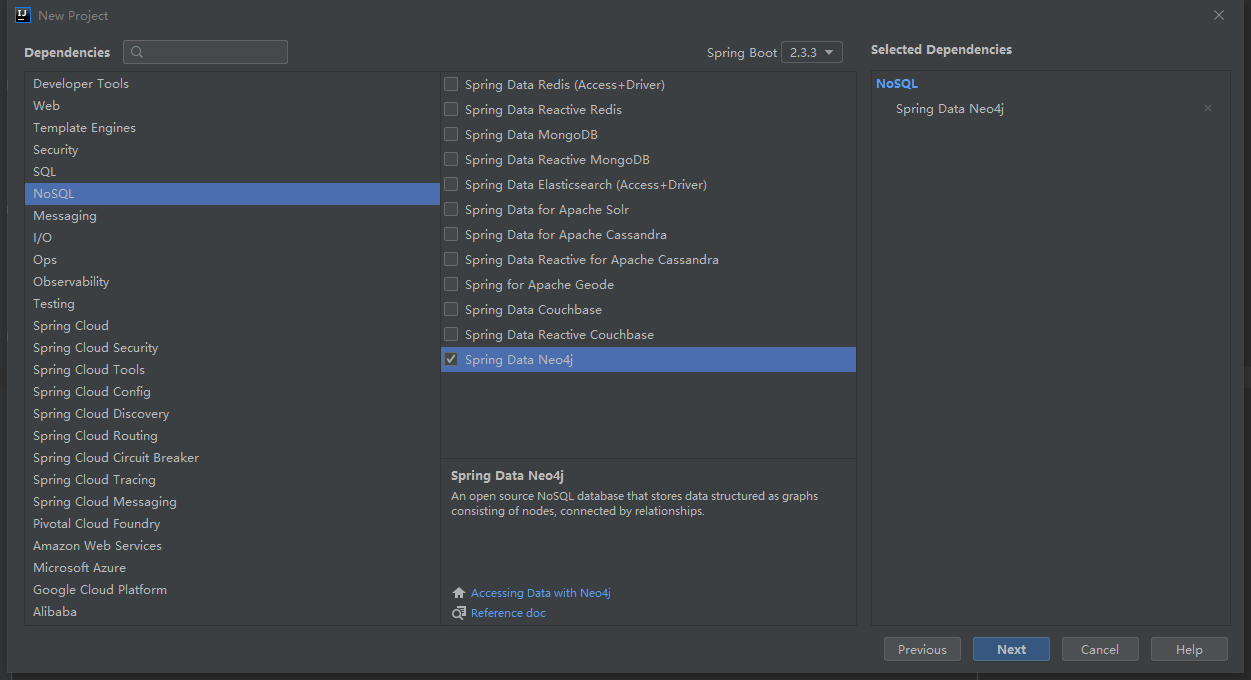Click the home icon beside Accessing Data with Neo4j
Image resolution: width=1251 pixels, height=680 pixels.
point(457,592)
